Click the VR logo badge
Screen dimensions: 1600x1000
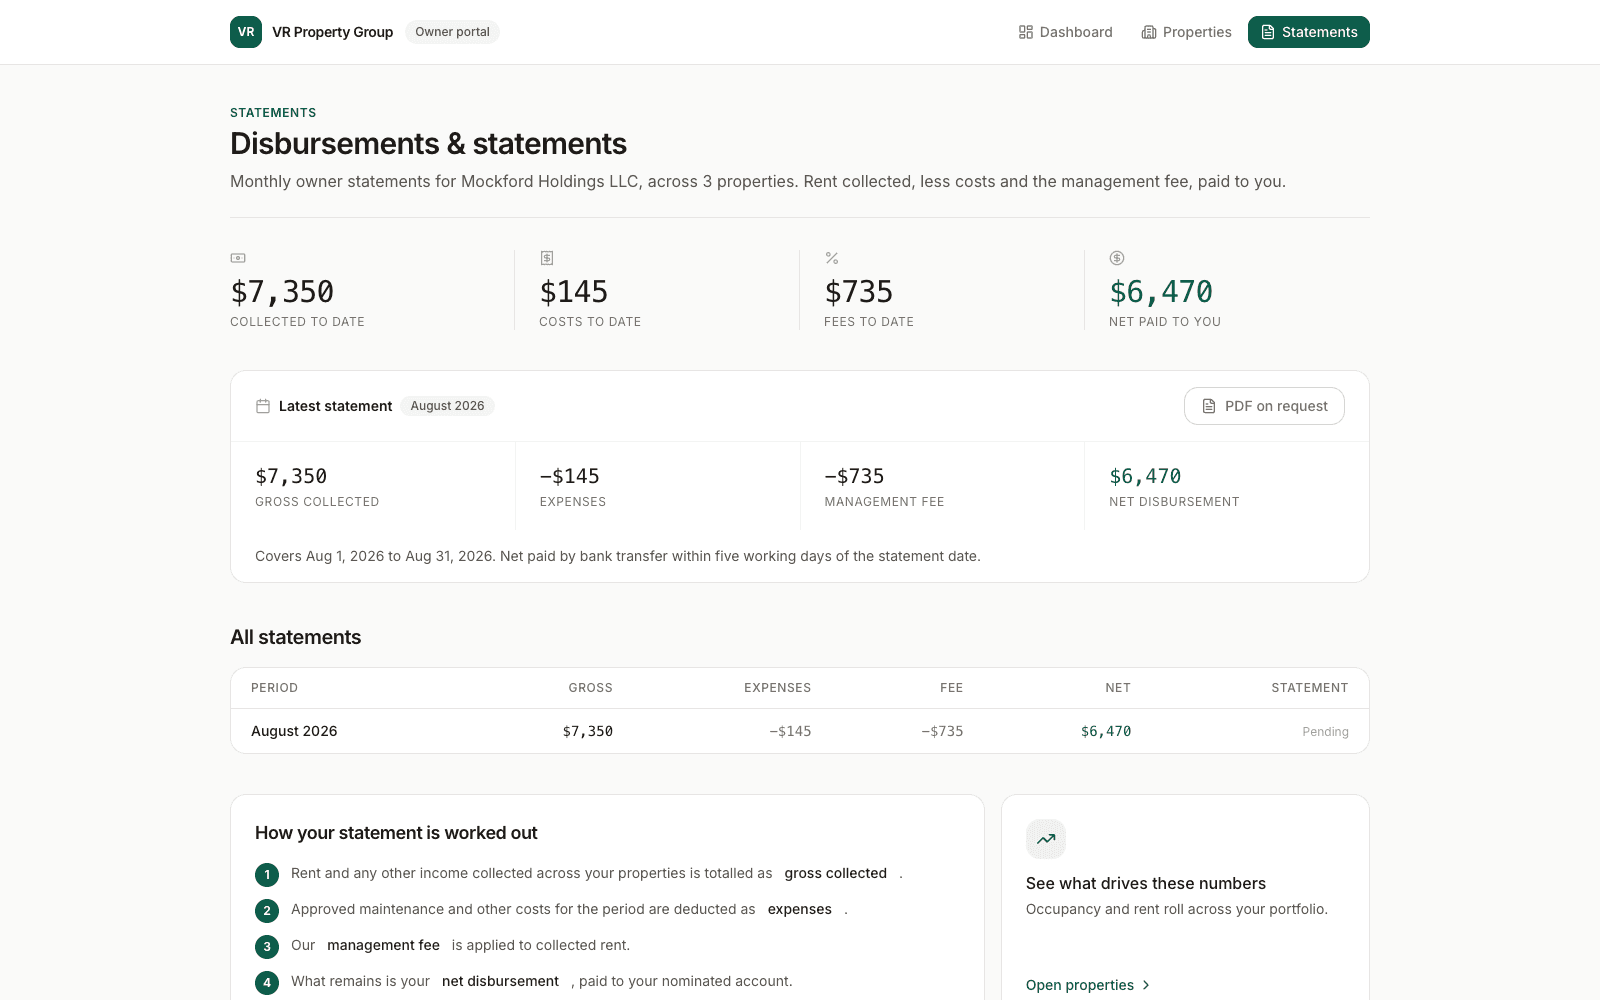click(246, 32)
